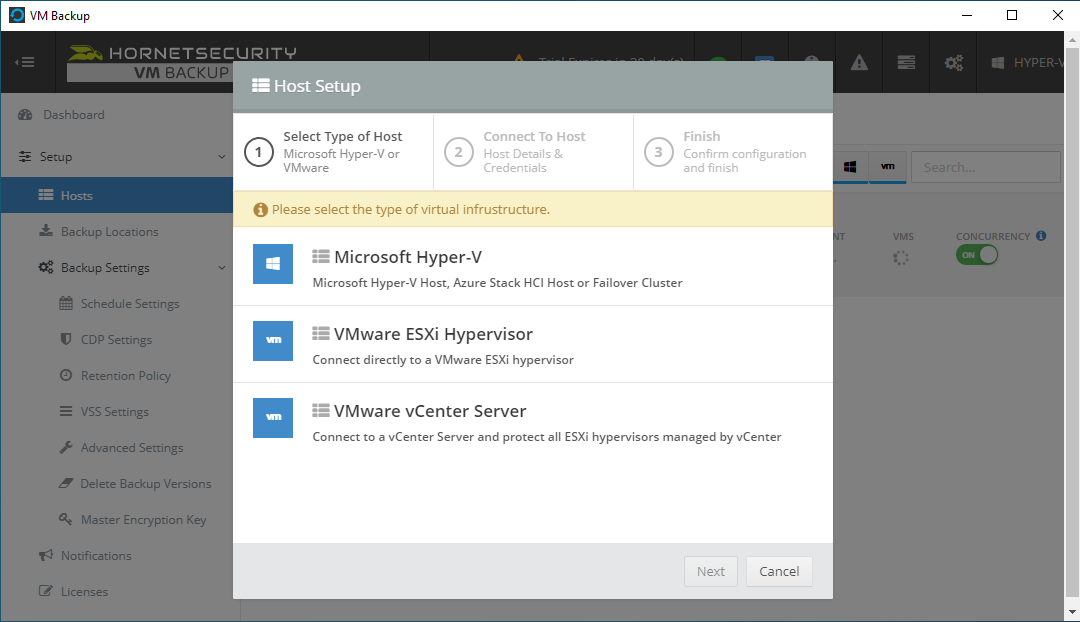
Task: Open the HYPER-V host selector dropdown
Action: 1030,61
